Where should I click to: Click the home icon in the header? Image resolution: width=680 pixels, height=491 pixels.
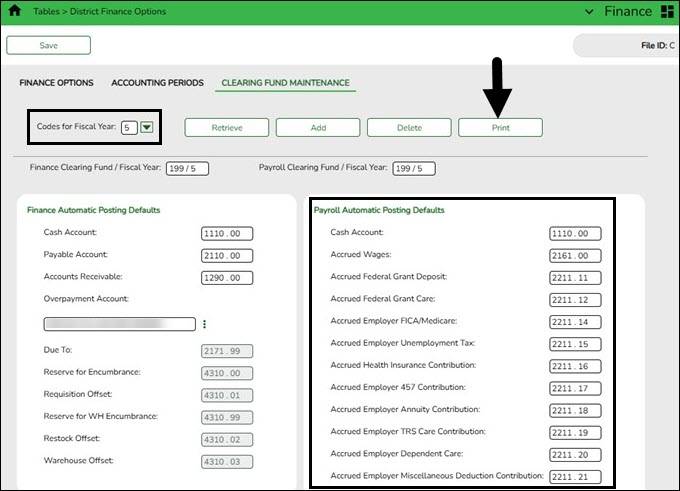click(14, 12)
